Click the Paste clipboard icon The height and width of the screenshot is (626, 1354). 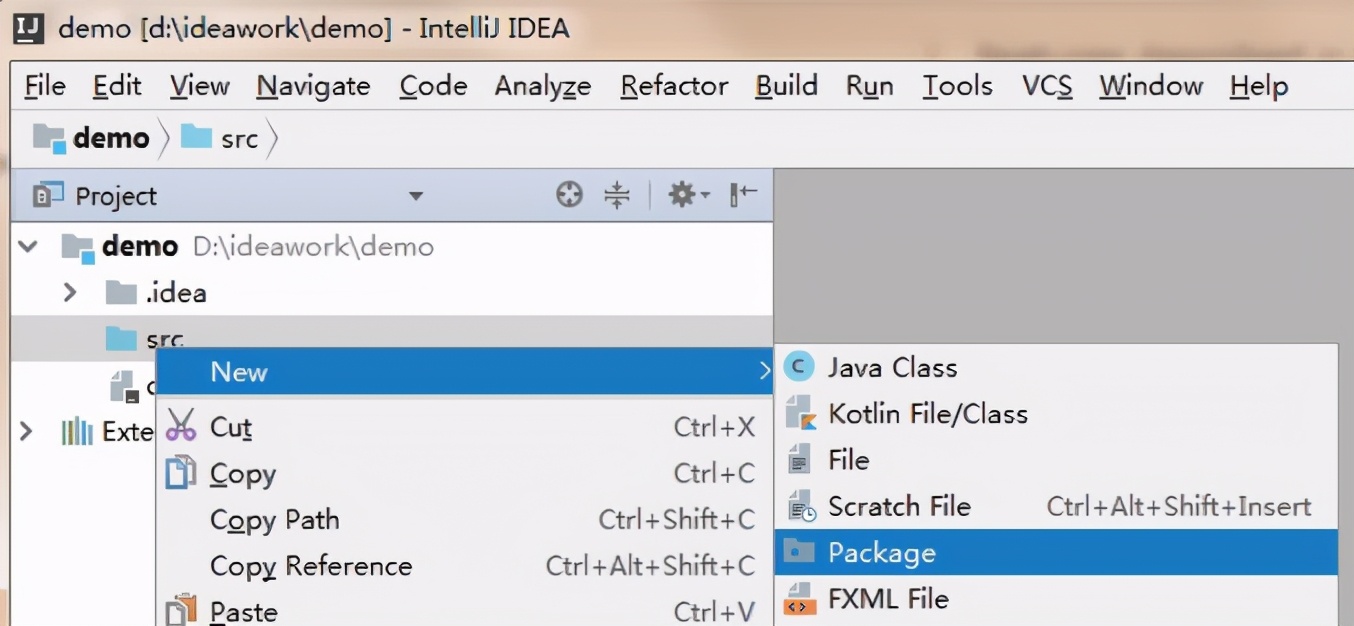[x=180, y=609]
